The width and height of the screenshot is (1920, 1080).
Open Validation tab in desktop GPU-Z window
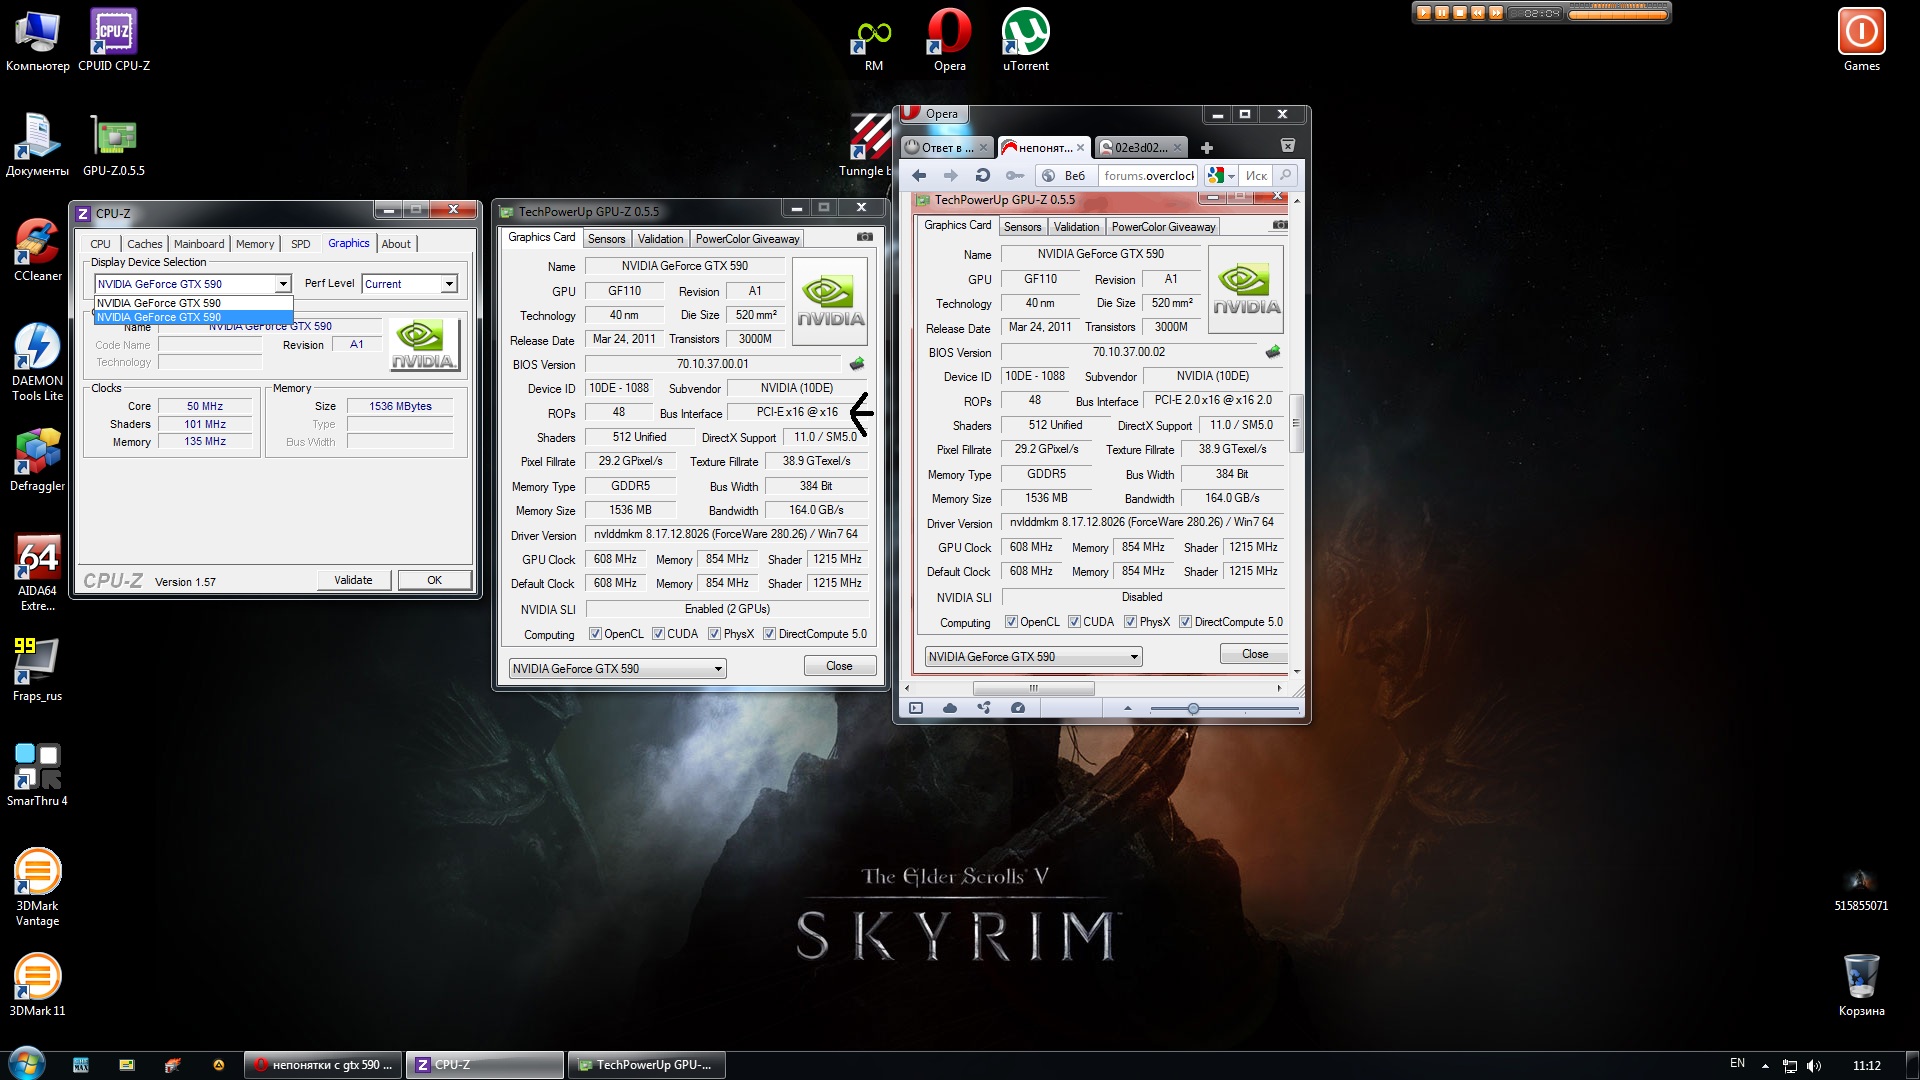[660, 239]
